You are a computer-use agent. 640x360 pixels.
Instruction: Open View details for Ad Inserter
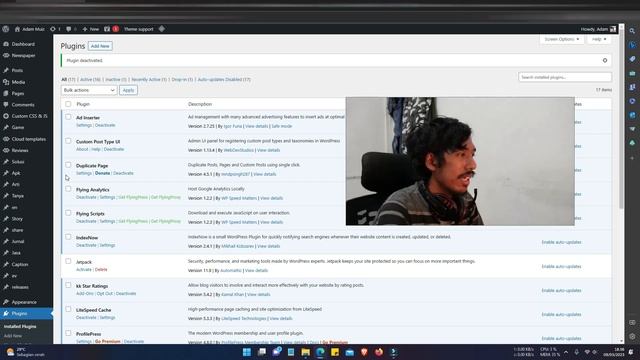(x=256, y=126)
